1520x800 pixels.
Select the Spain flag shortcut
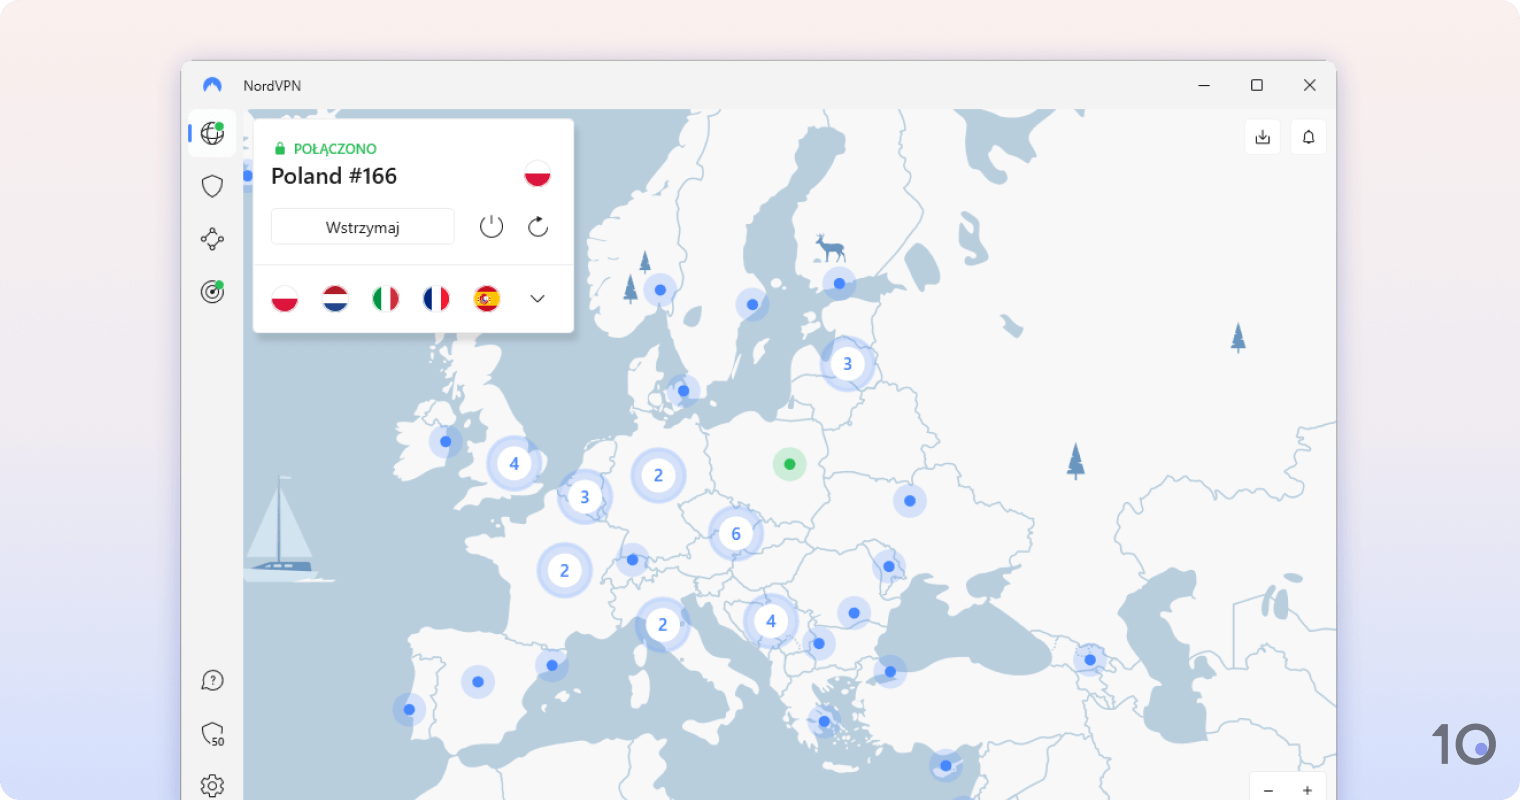pos(486,298)
